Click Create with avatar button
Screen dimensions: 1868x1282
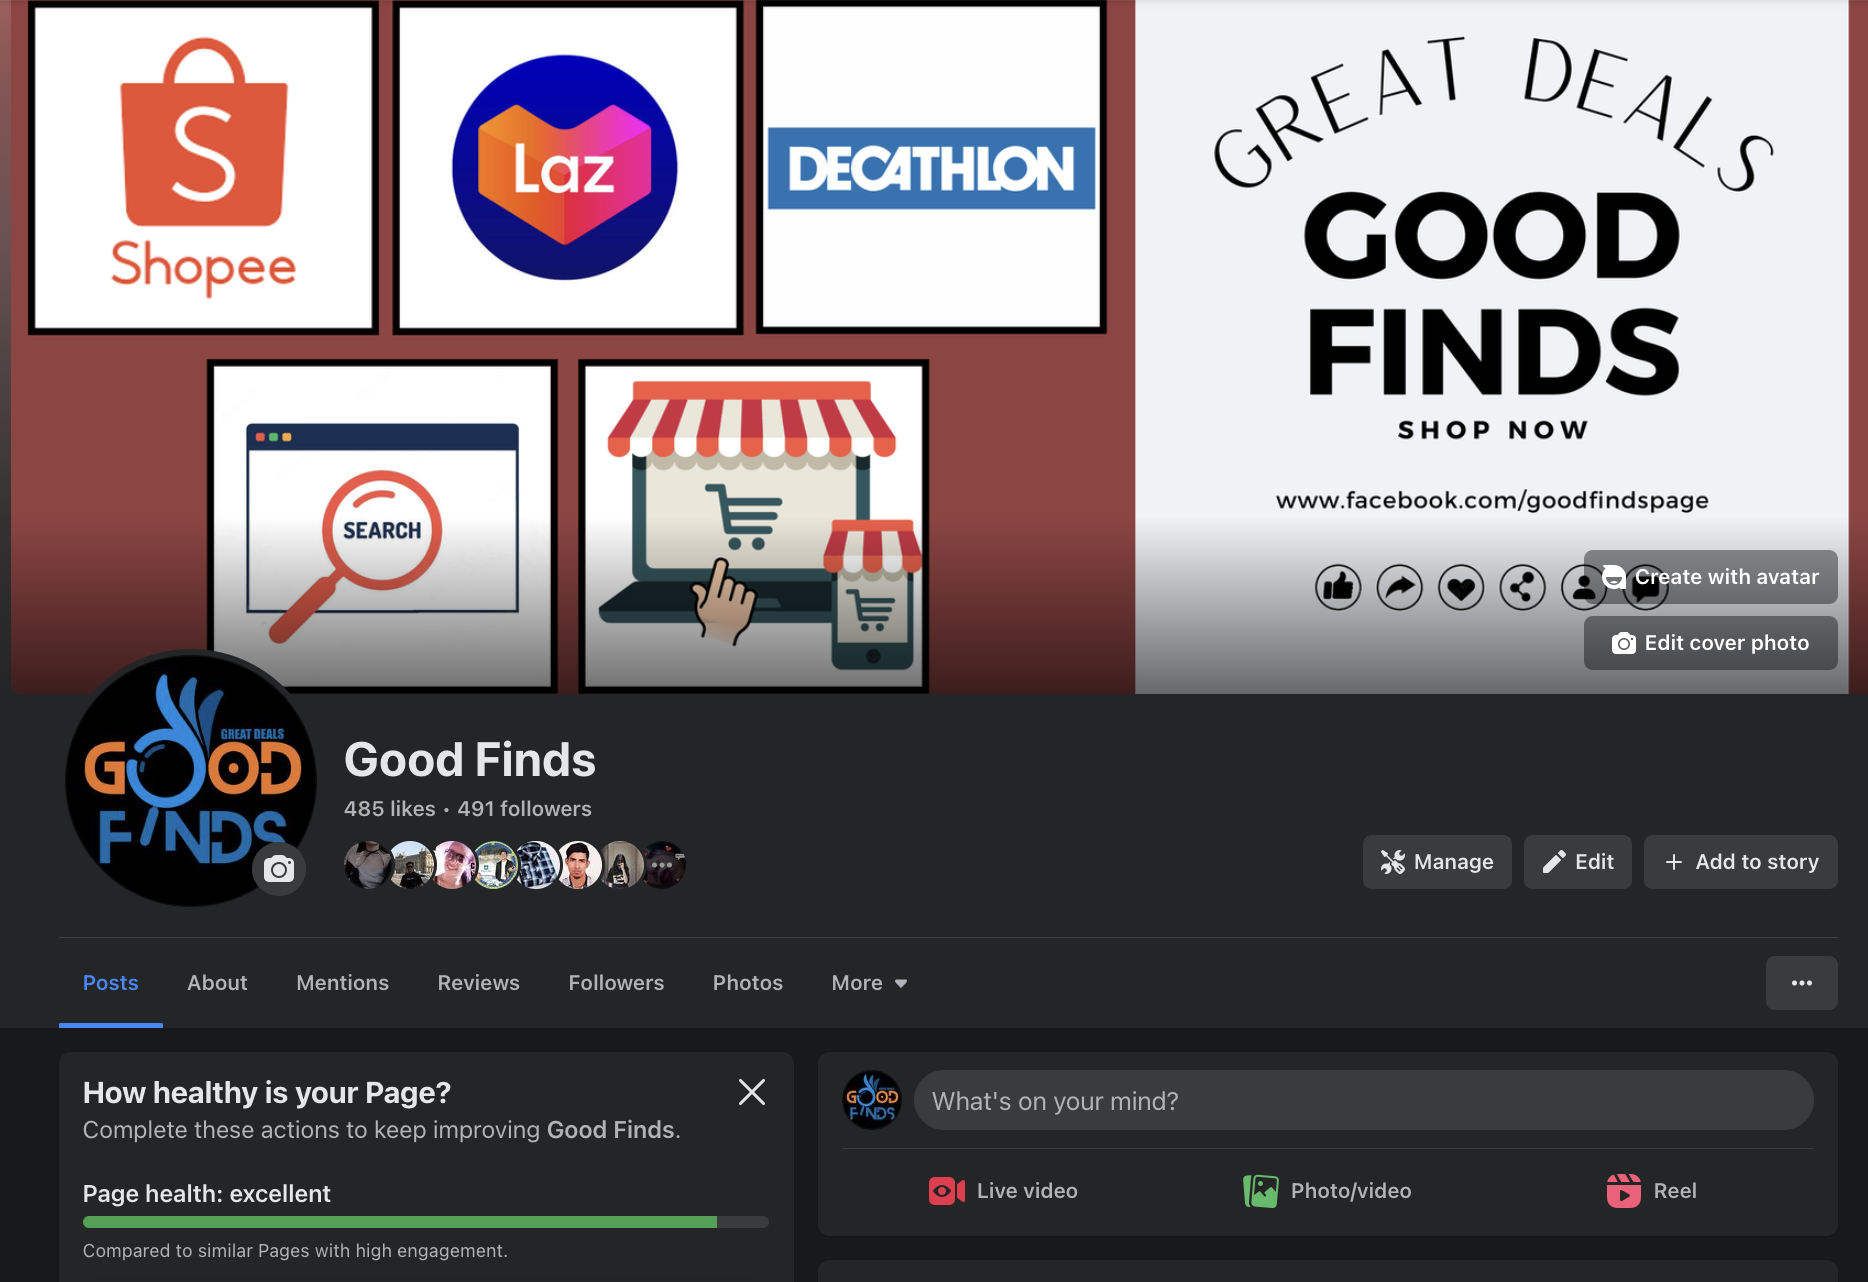pyautogui.click(x=1710, y=577)
